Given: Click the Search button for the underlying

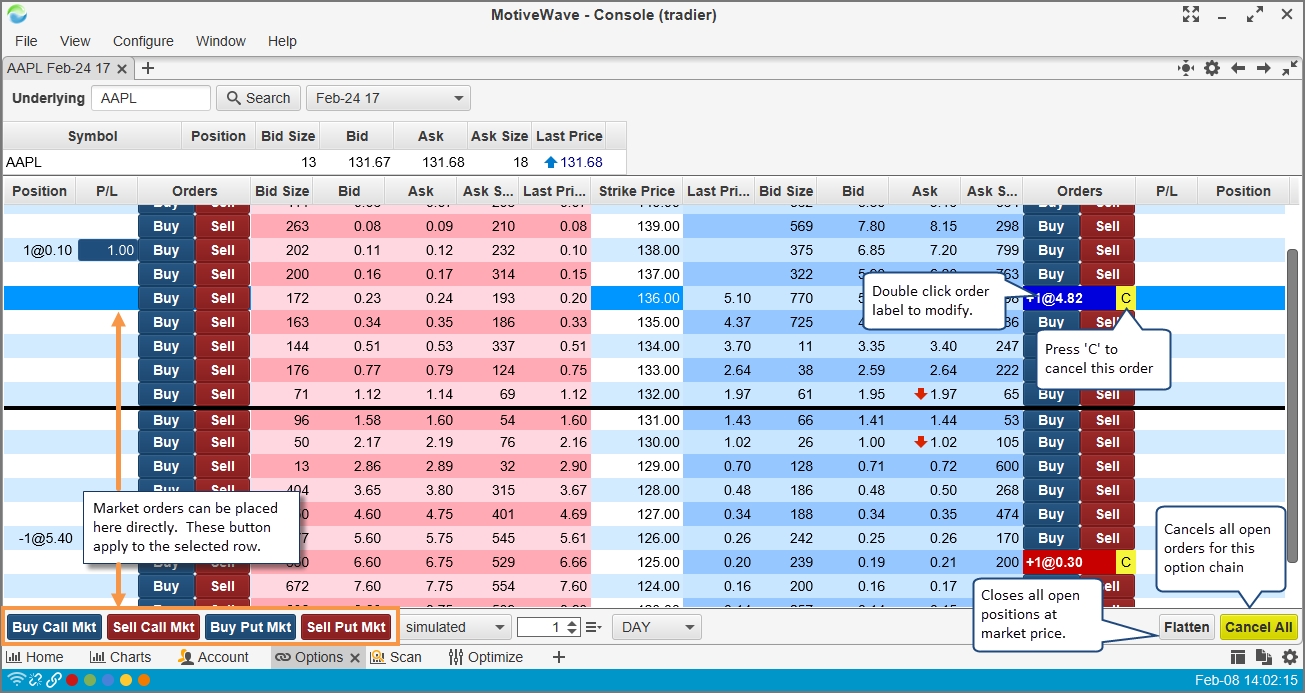Looking at the screenshot, I should point(258,98).
